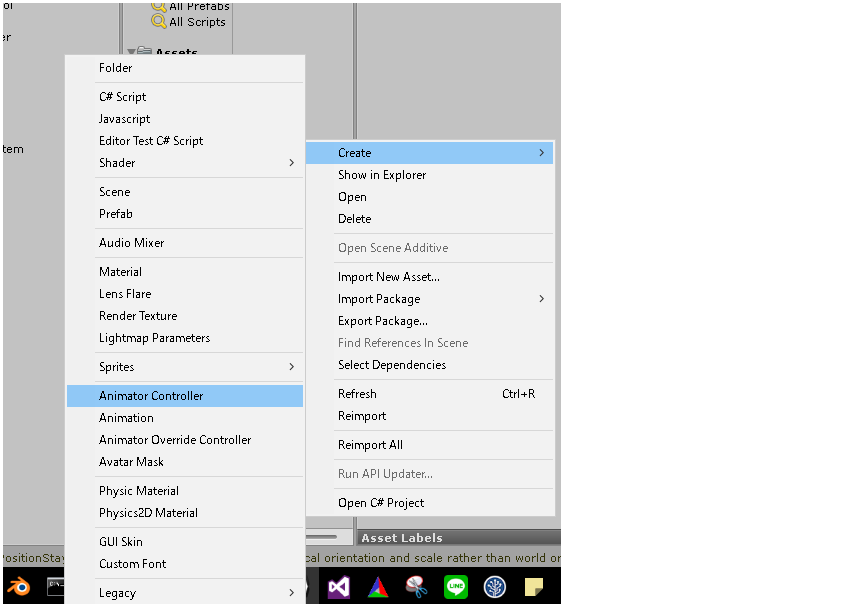Create a GUI Skin asset

click(x=185, y=542)
